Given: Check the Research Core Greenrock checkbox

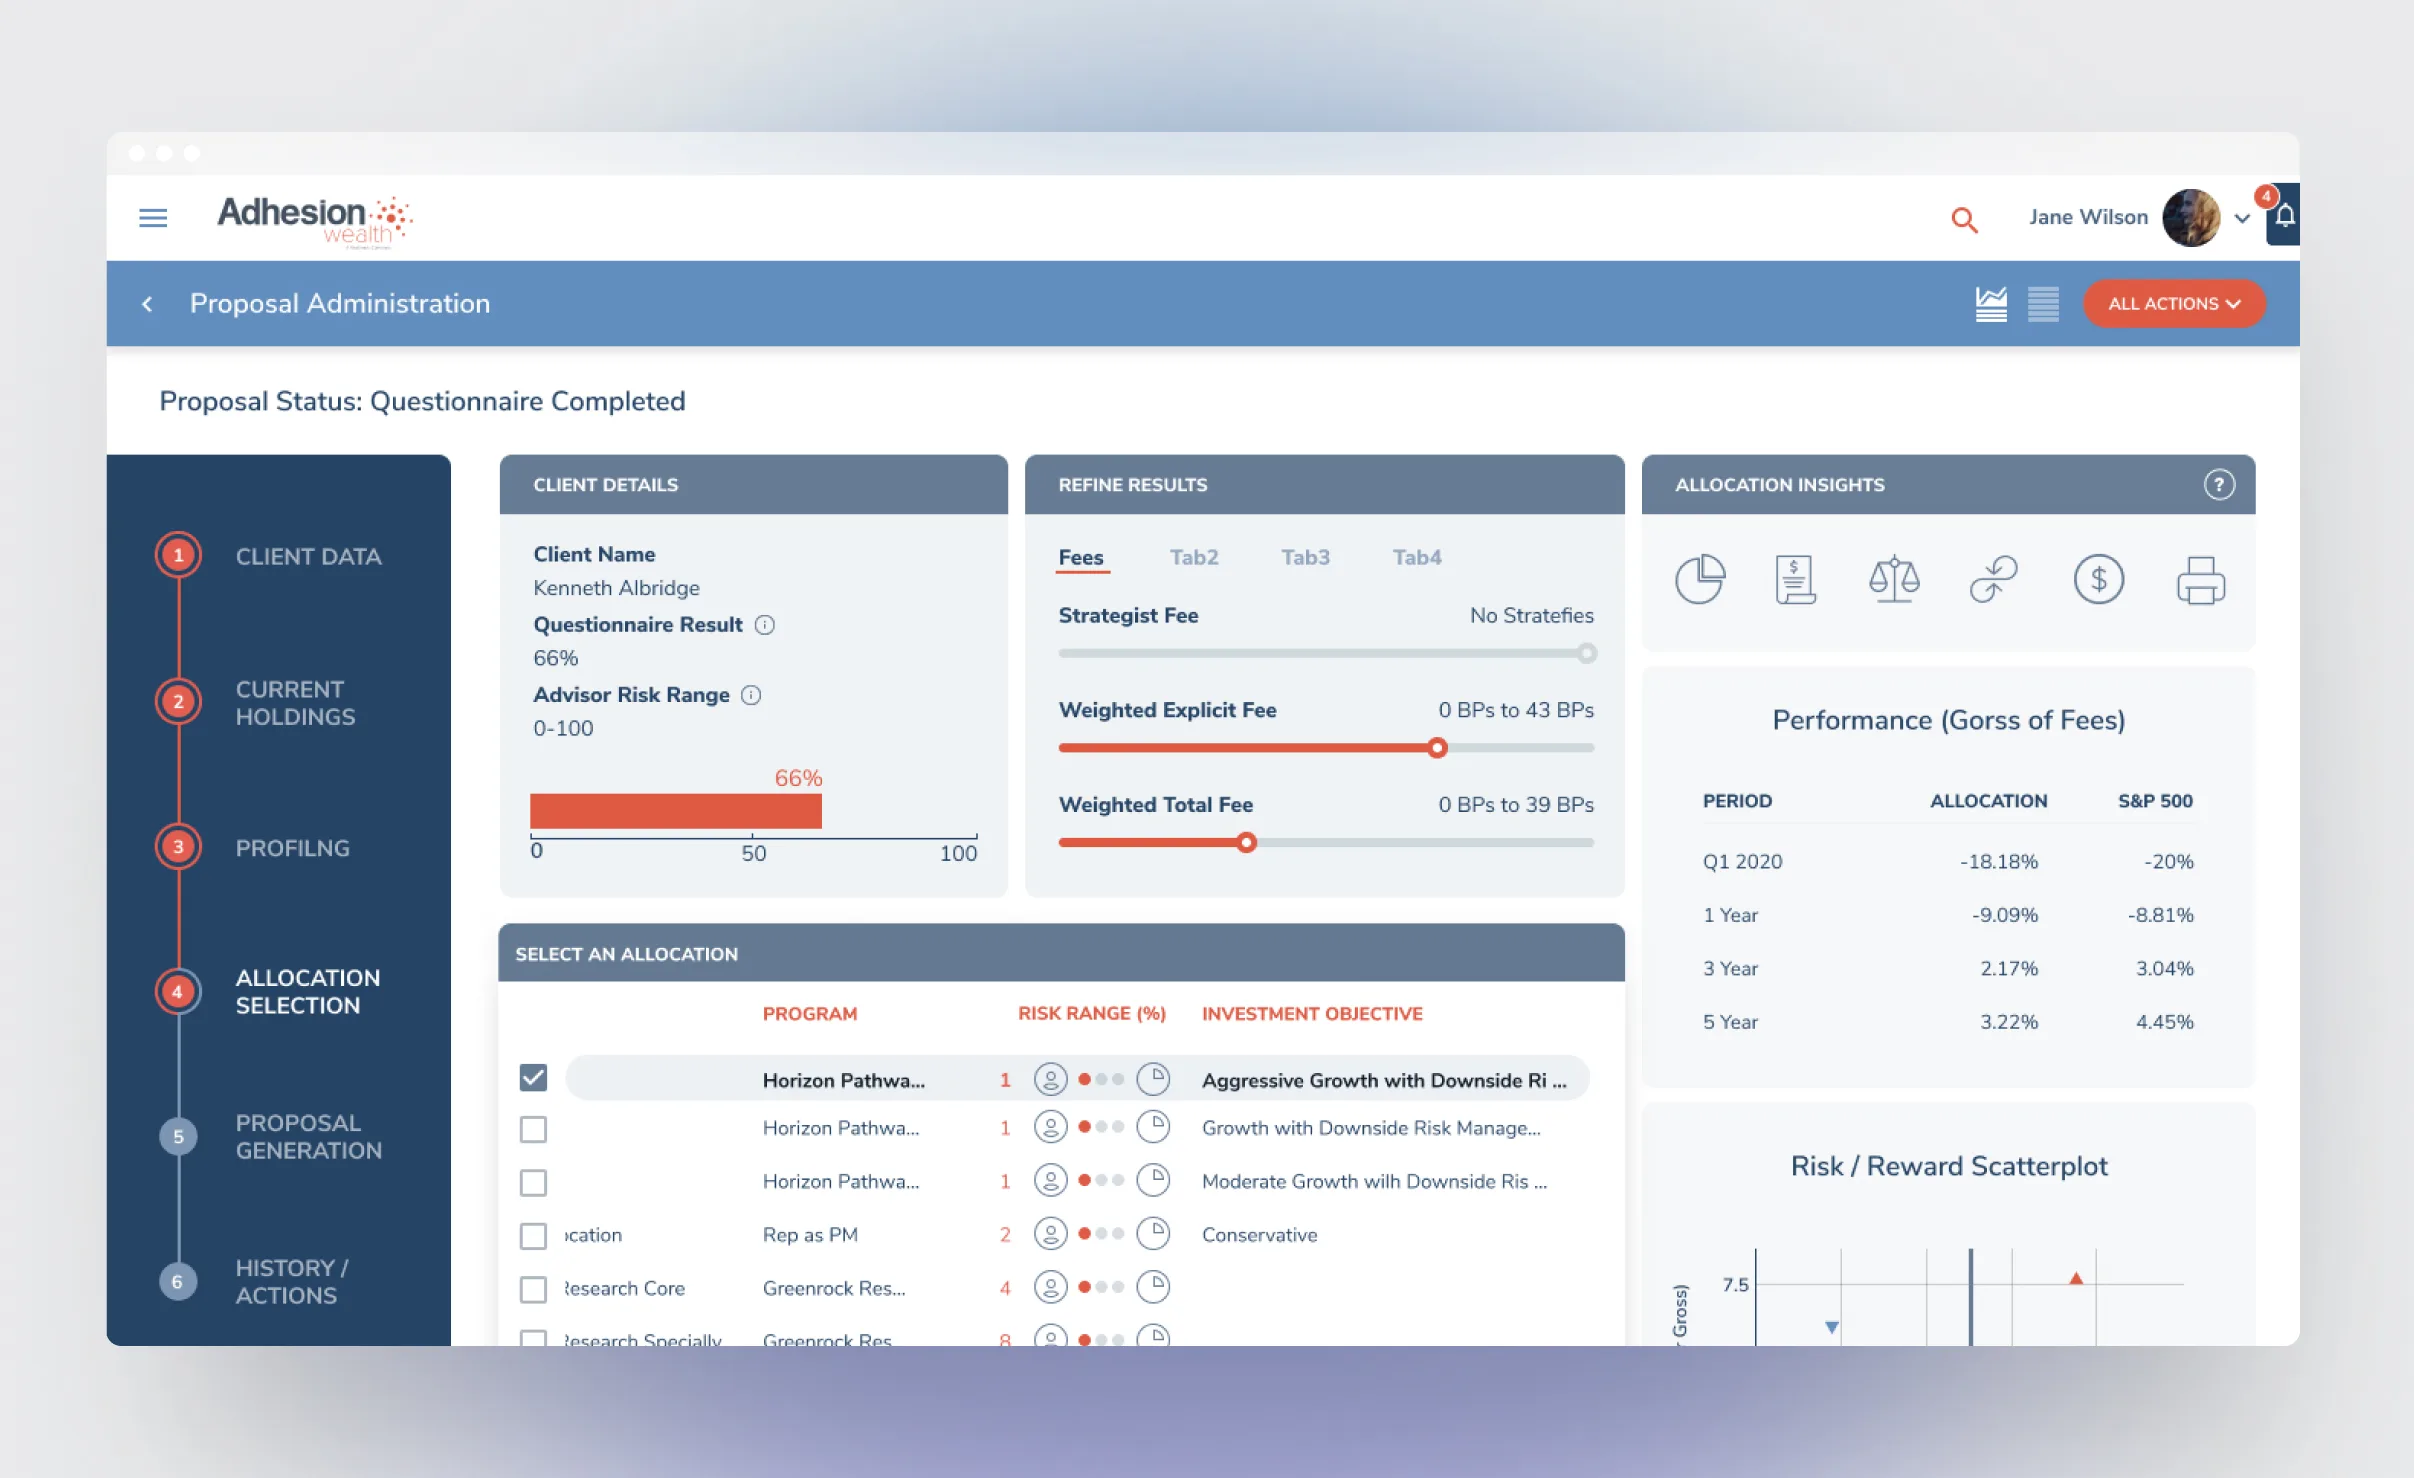Looking at the screenshot, I should point(533,1289).
